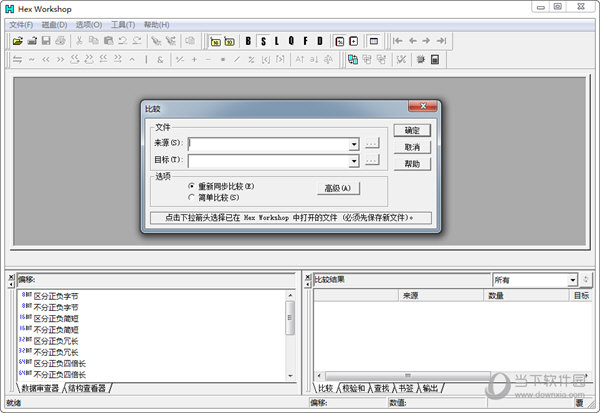The height and width of the screenshot is (413, 600).
Task: Select the hexadecimal (16) offset display icon
Action: point(216,41)
